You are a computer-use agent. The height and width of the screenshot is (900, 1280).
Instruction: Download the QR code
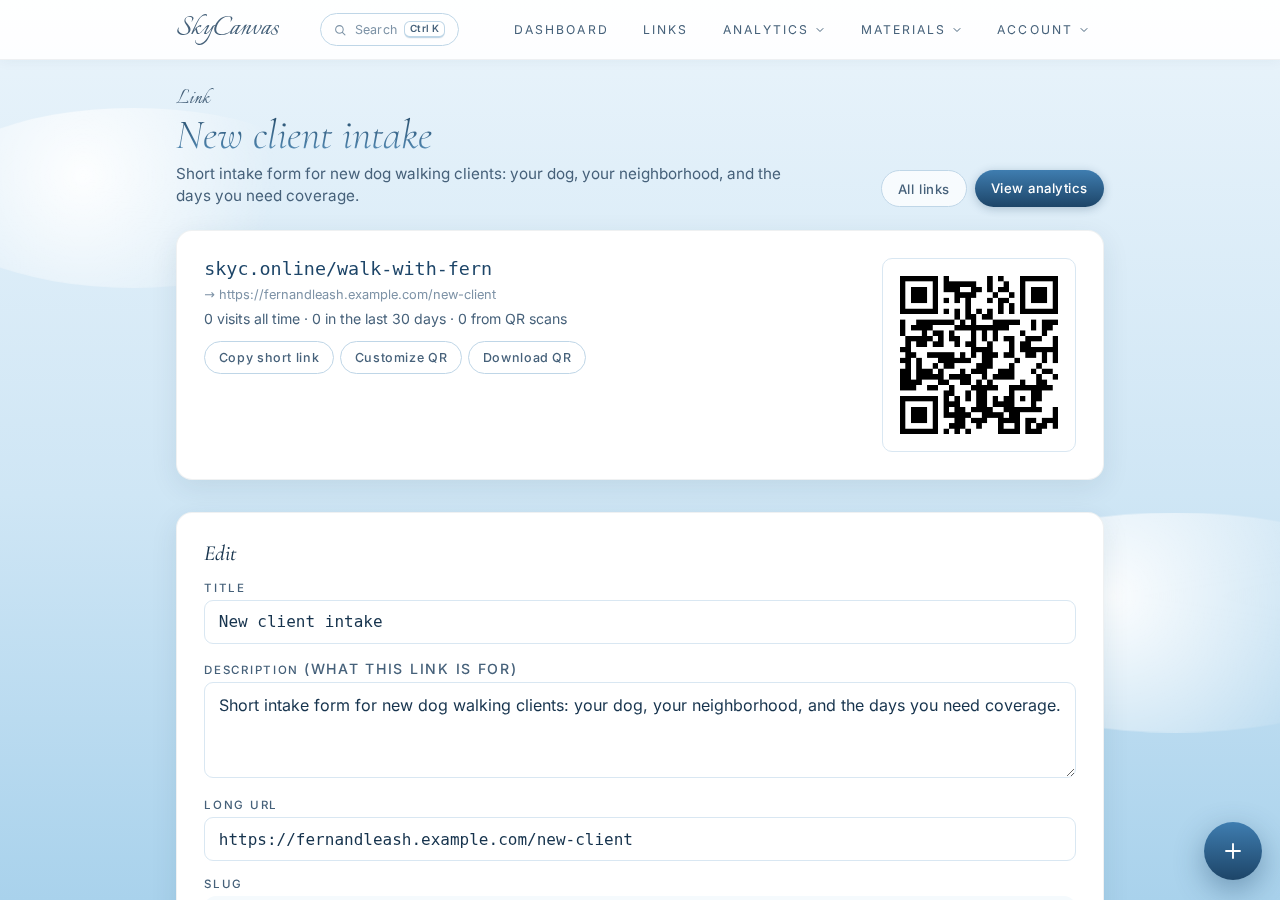tap(527, 357)
